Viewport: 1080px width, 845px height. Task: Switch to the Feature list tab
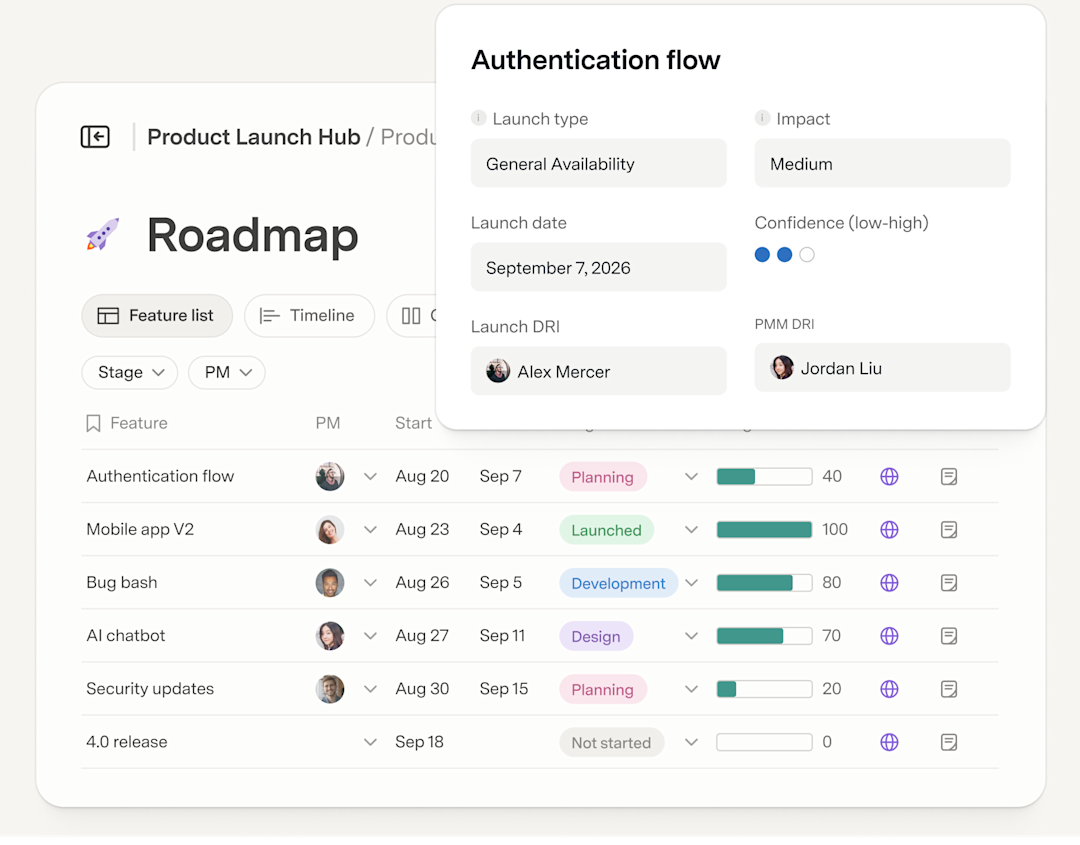(x=157, y=315)
